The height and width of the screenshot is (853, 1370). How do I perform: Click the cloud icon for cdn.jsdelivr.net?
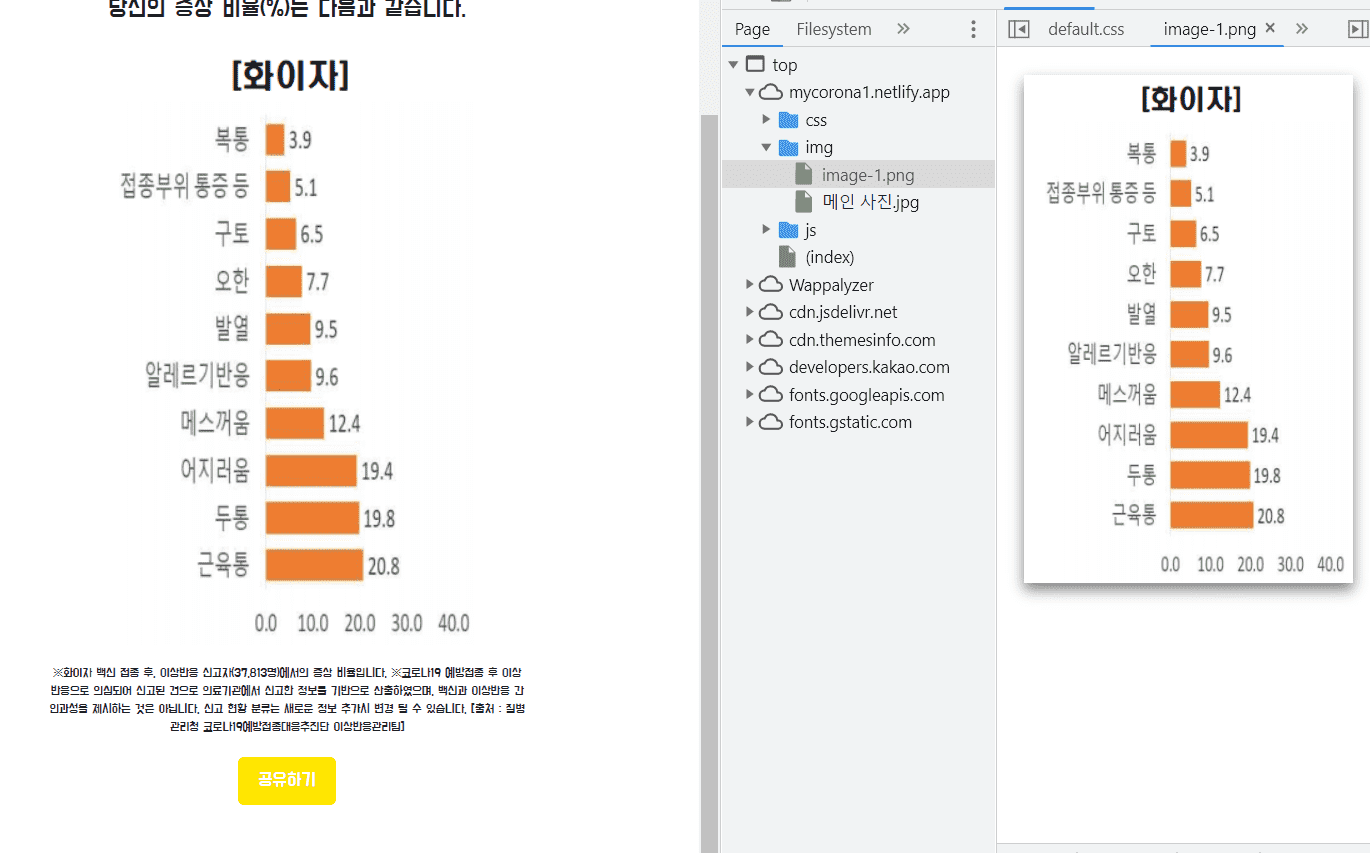click(770, 312)
